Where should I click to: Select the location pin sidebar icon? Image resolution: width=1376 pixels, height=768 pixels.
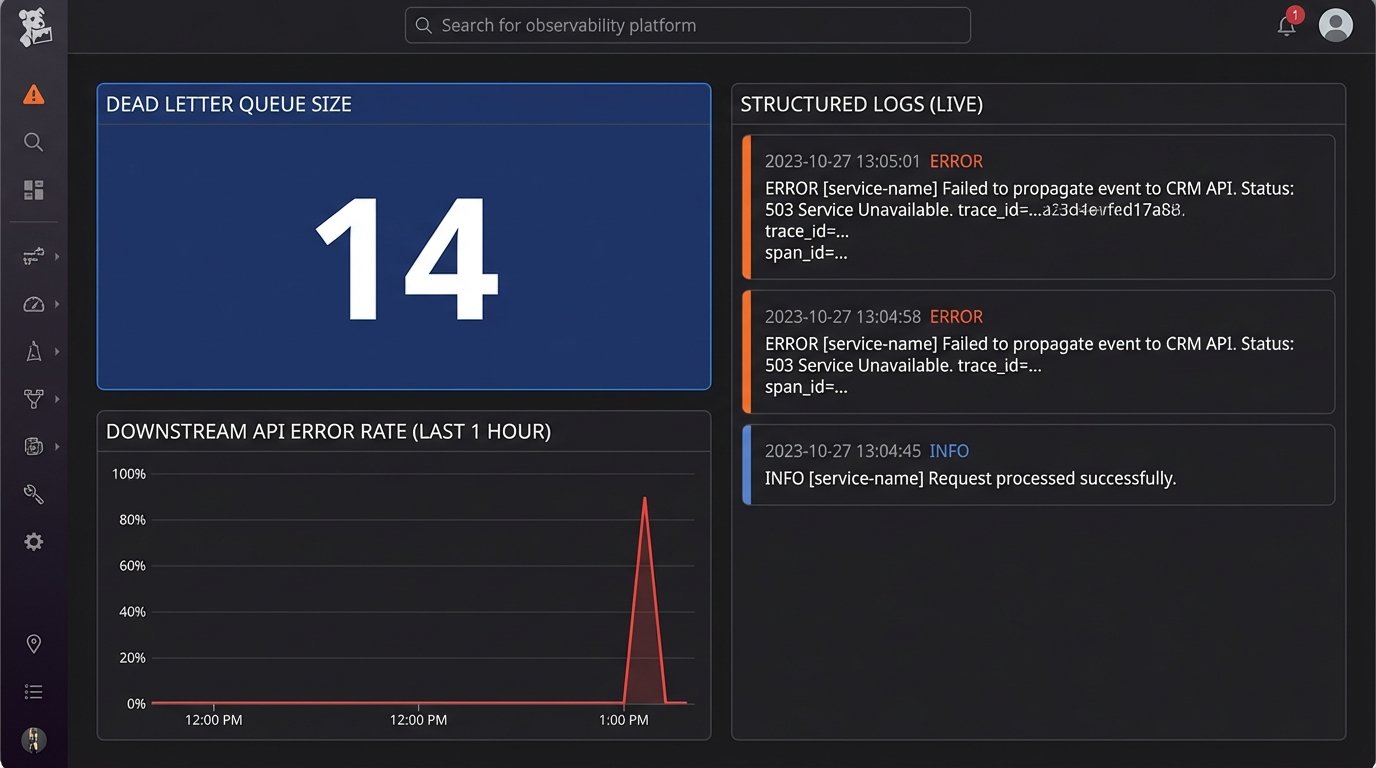coord(33,644)
